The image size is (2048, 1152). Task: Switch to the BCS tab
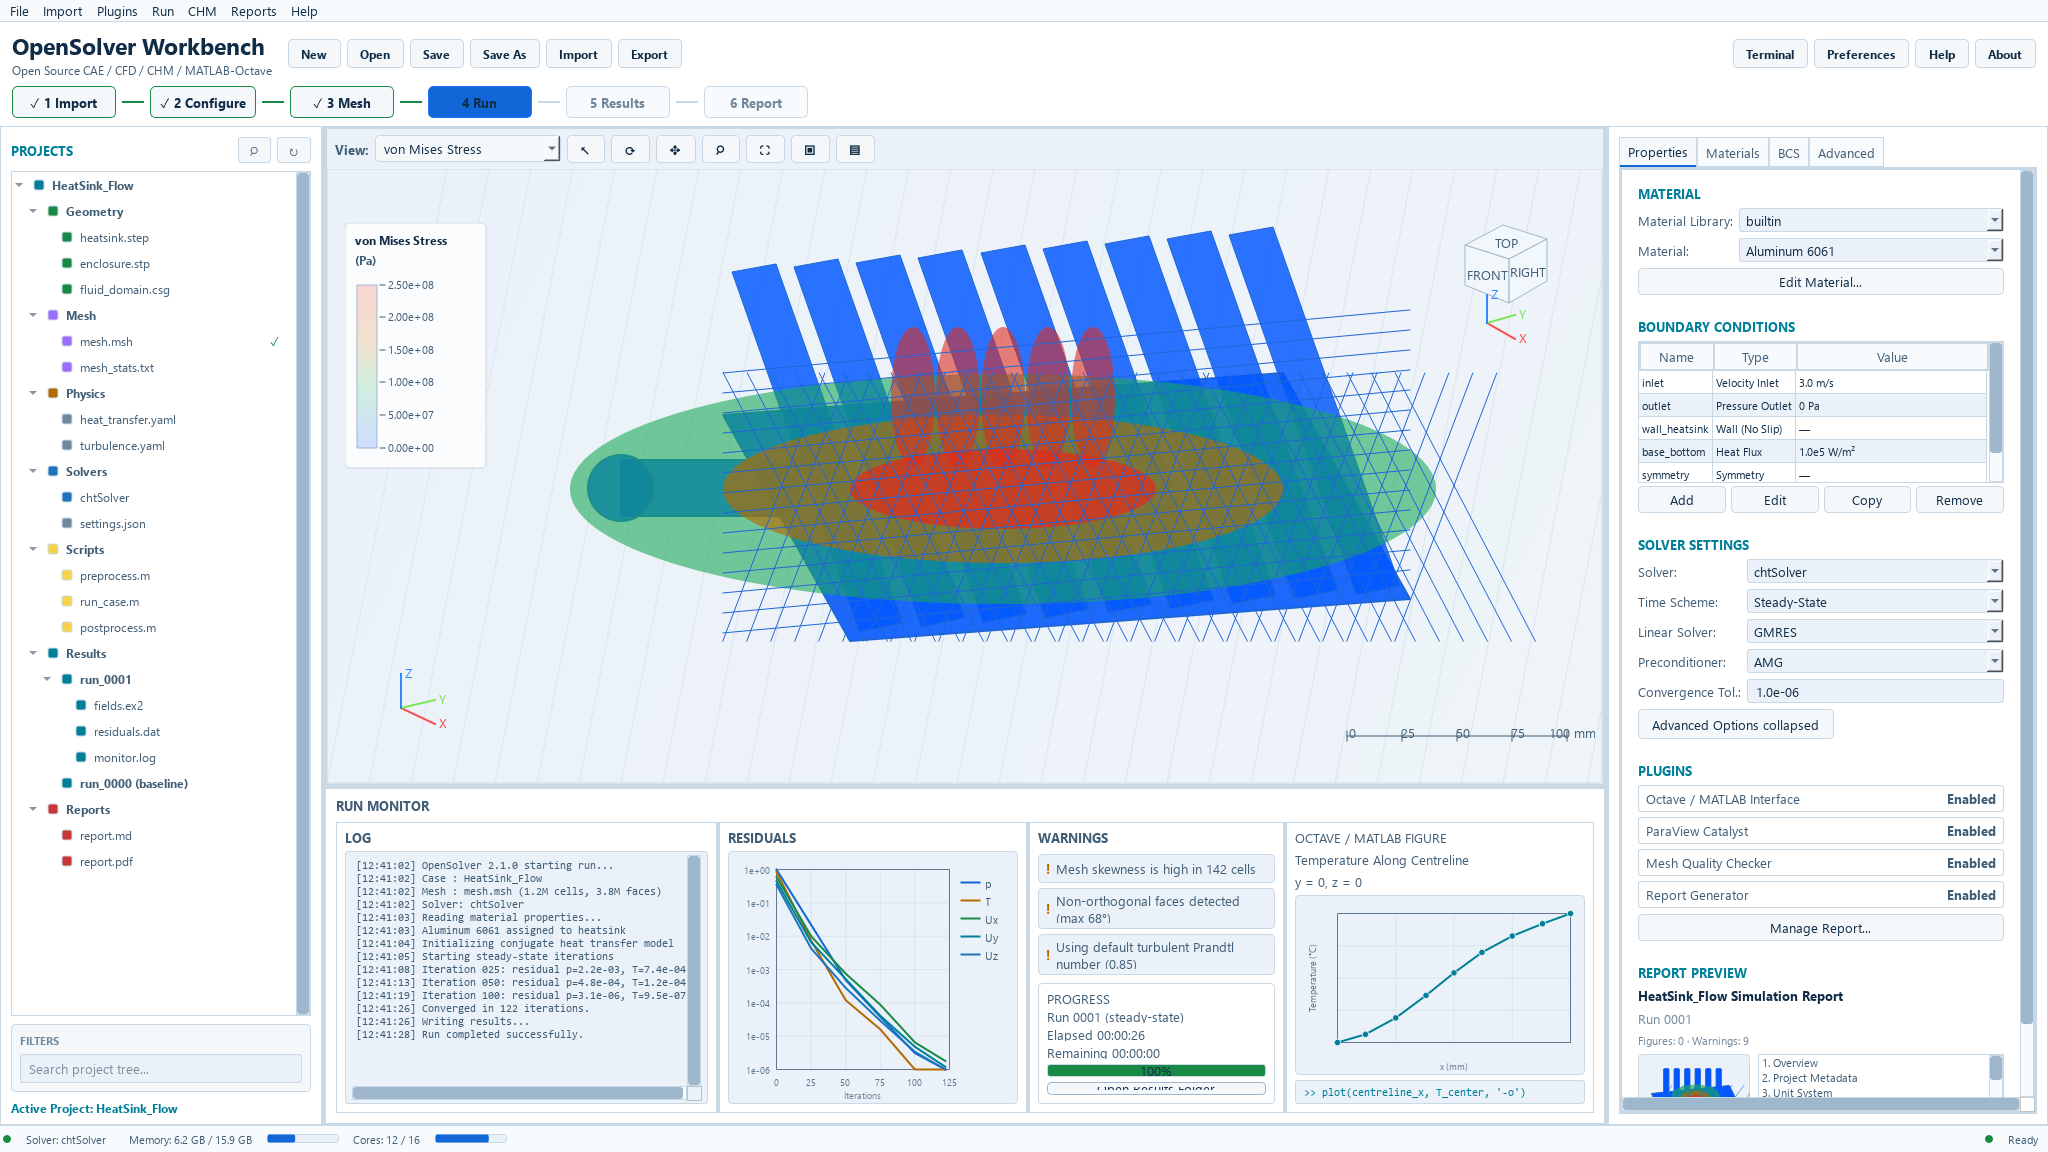pyautogui.click(x=1788, y=153)
